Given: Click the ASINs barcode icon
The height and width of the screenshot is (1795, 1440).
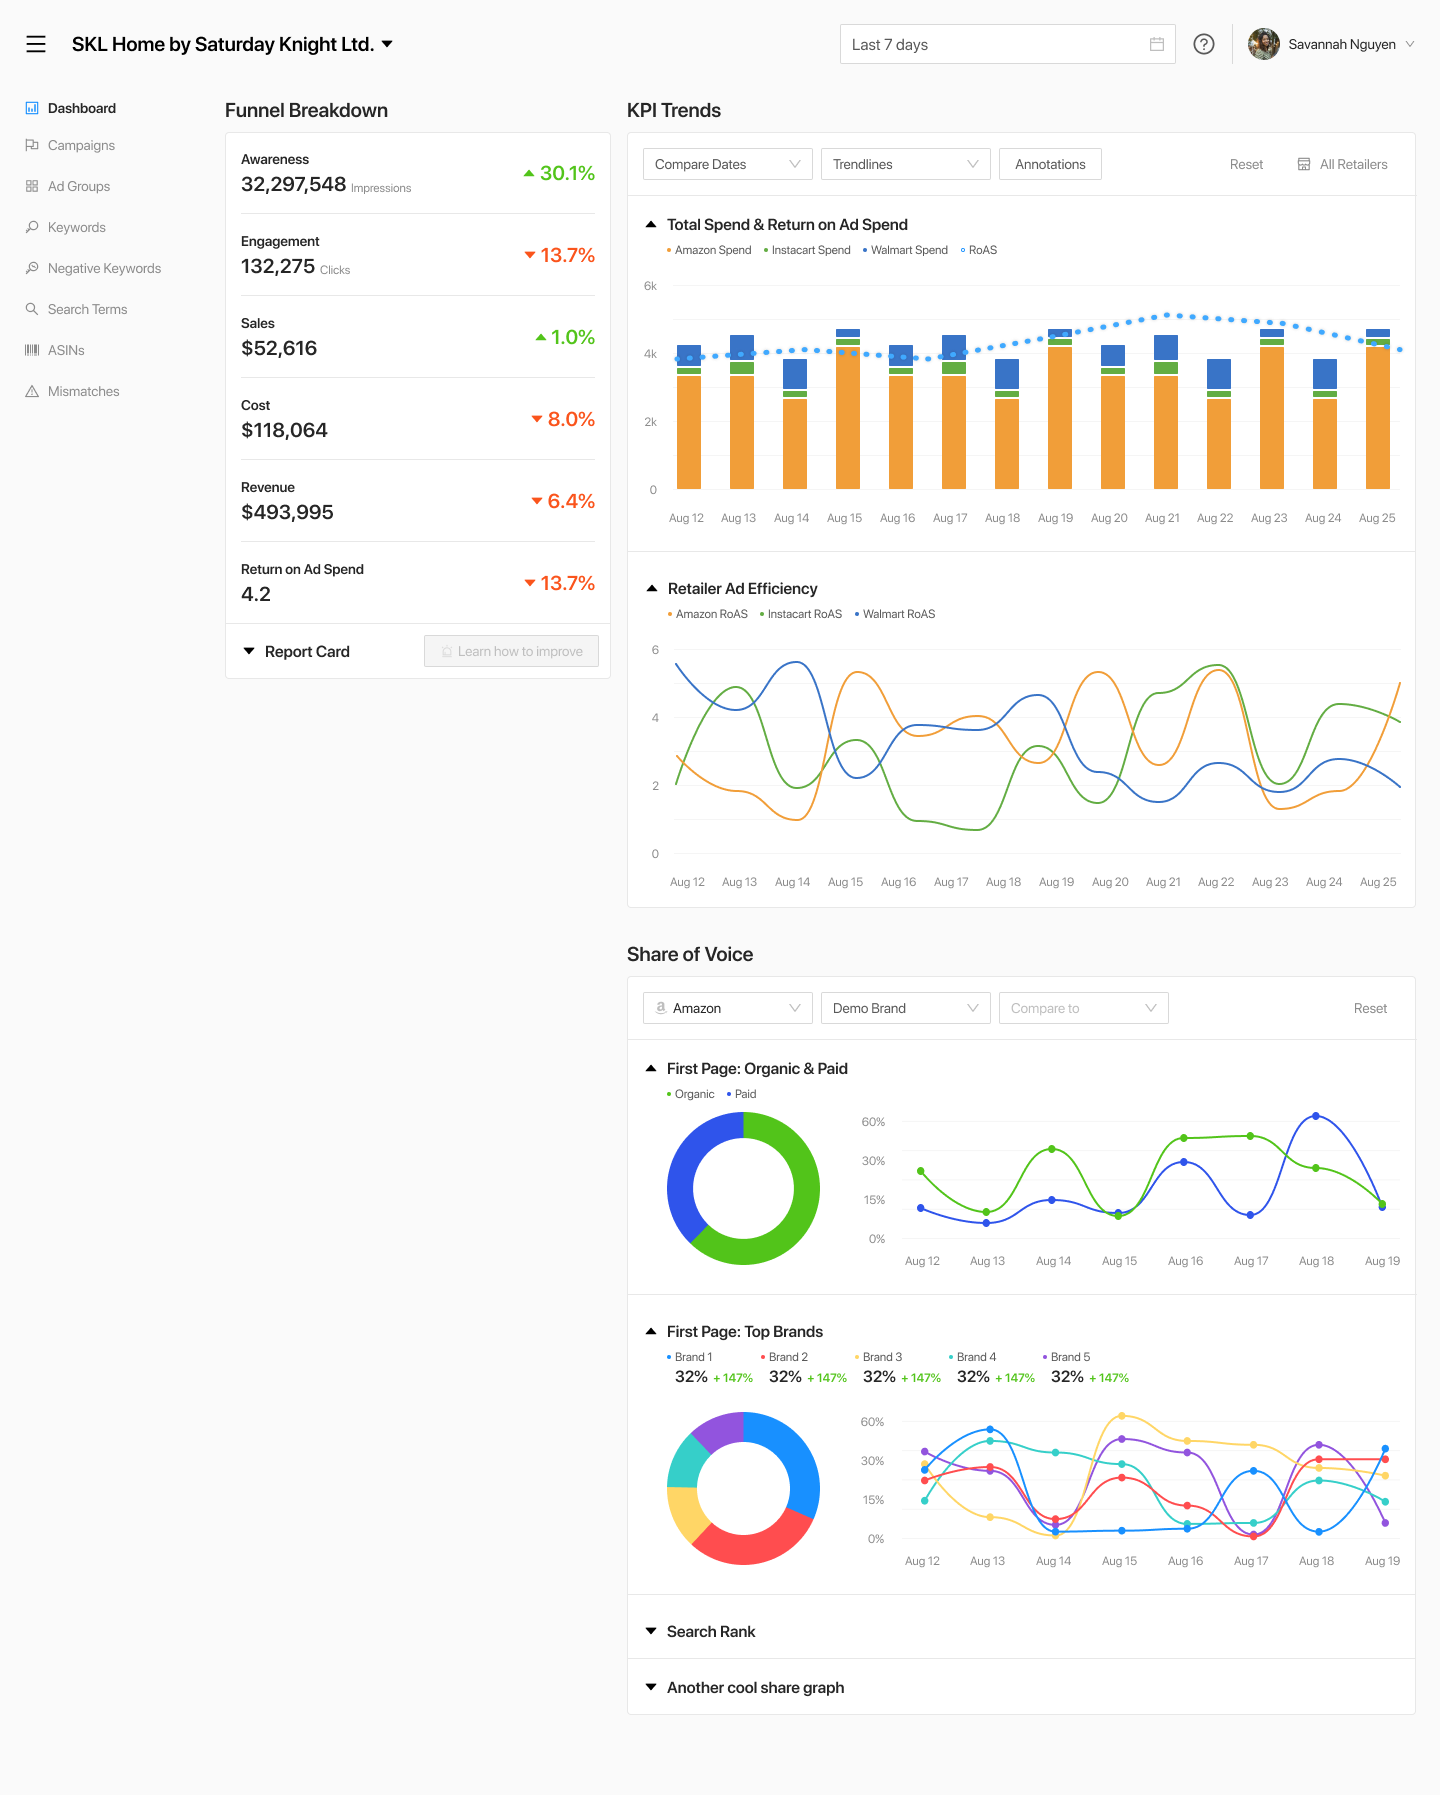Looking at the screenshot, I should [x=32, y=350].
